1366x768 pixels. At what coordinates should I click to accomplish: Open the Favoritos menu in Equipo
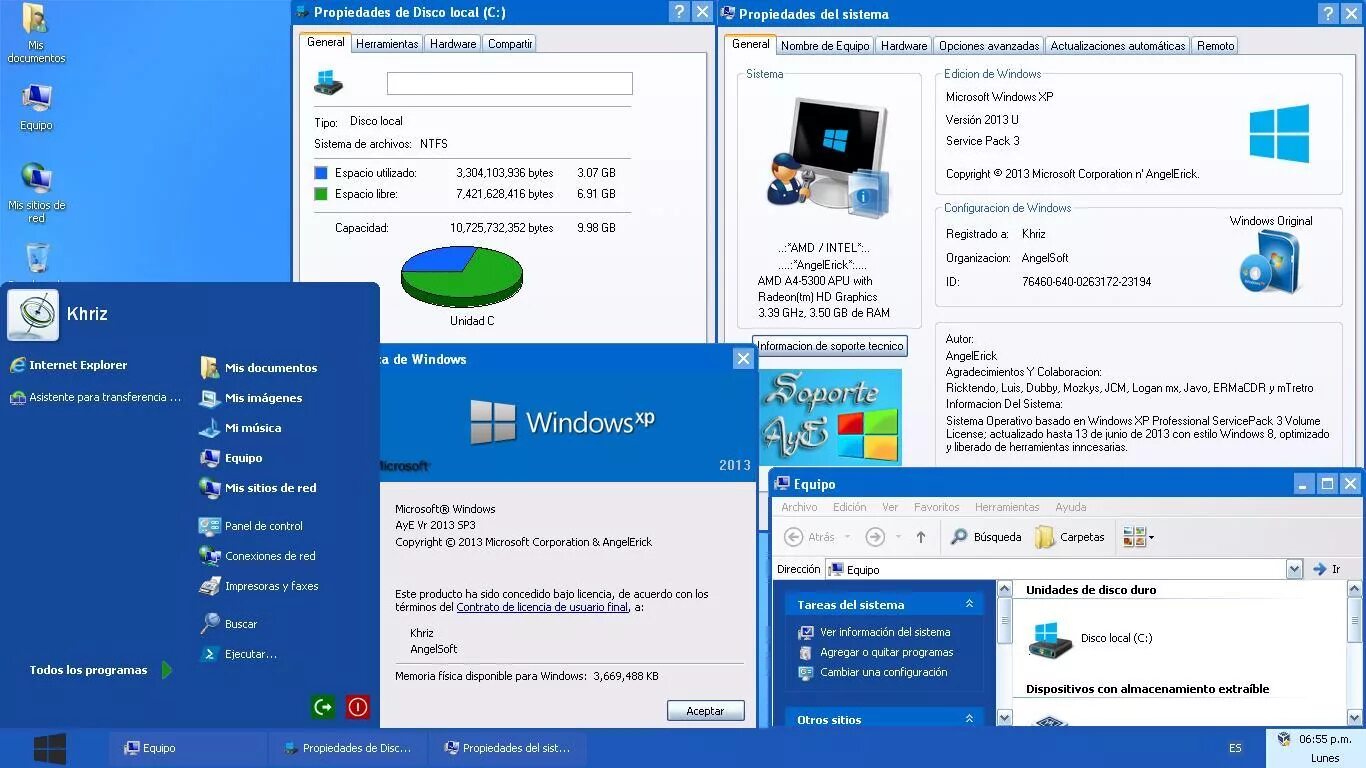[x=936, y=507]
